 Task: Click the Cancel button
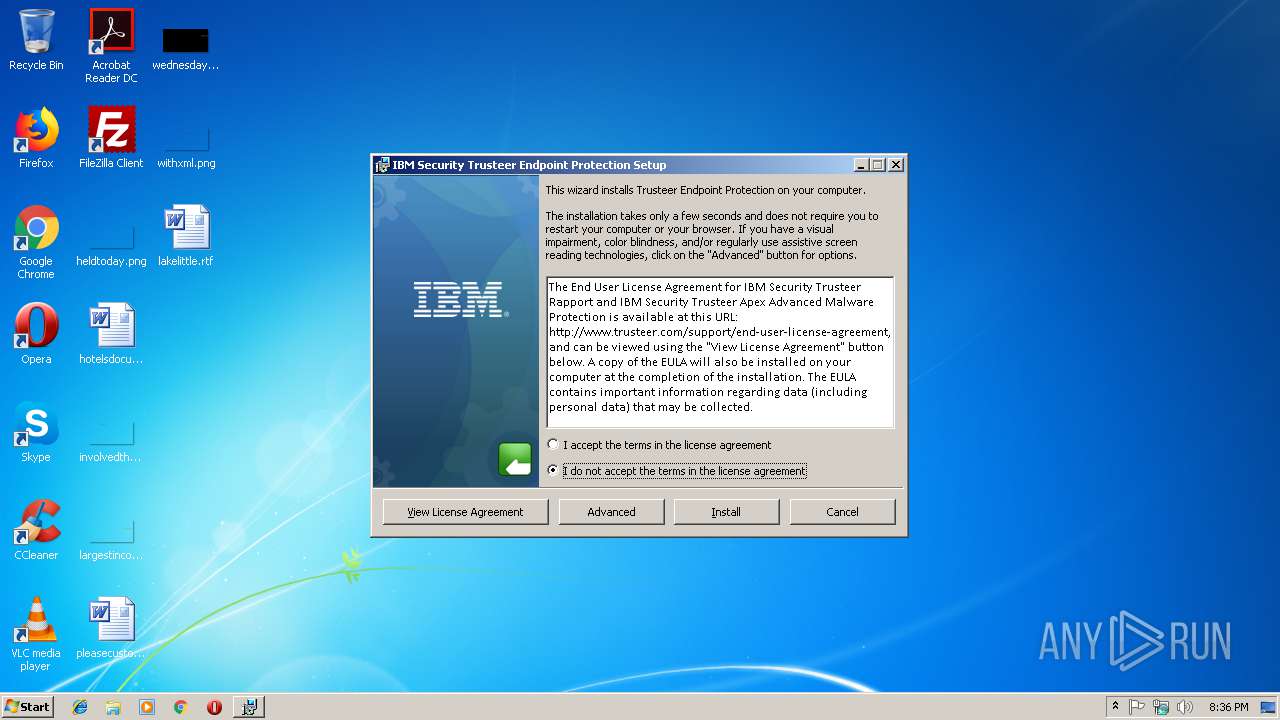tap(842, 512)
